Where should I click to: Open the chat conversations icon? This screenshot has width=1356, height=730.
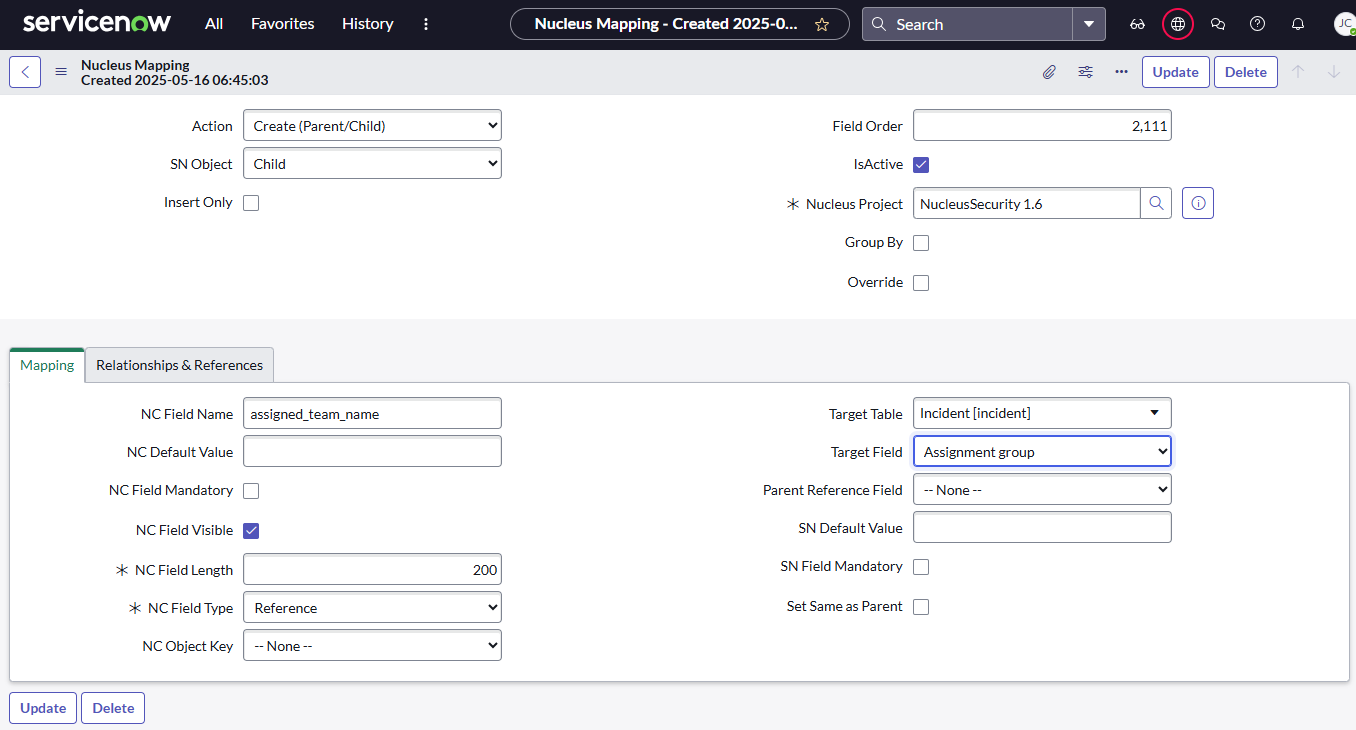(x=1218, y=24)
